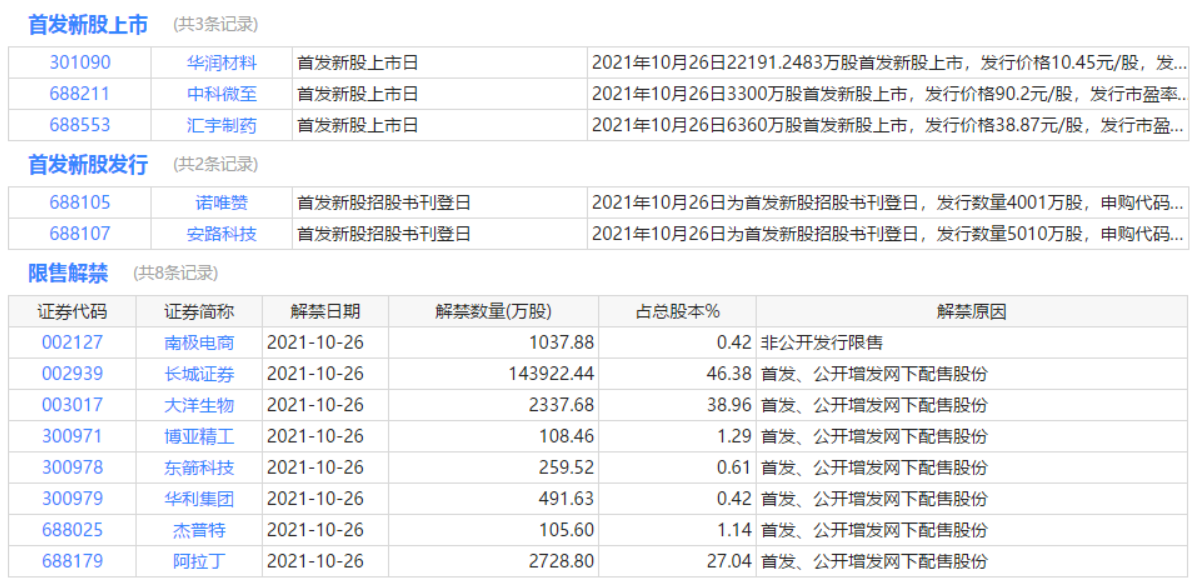Select 汇宇制药 listing description with 38.87元/股
The width and height of the screenshot is (1199, 580).
tap(890, 125)
